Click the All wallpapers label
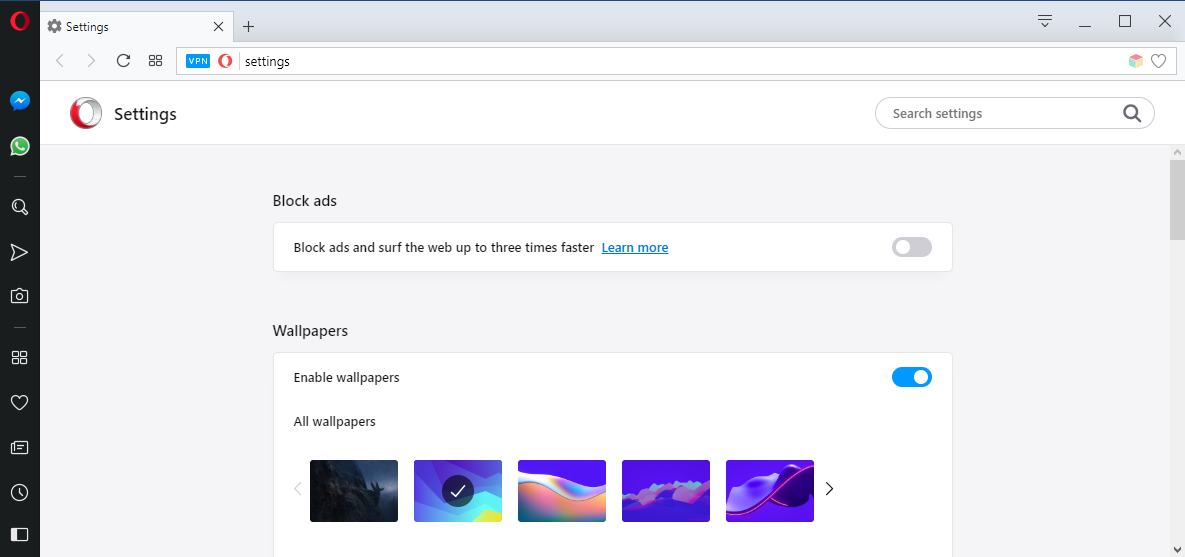 (335, 422)
